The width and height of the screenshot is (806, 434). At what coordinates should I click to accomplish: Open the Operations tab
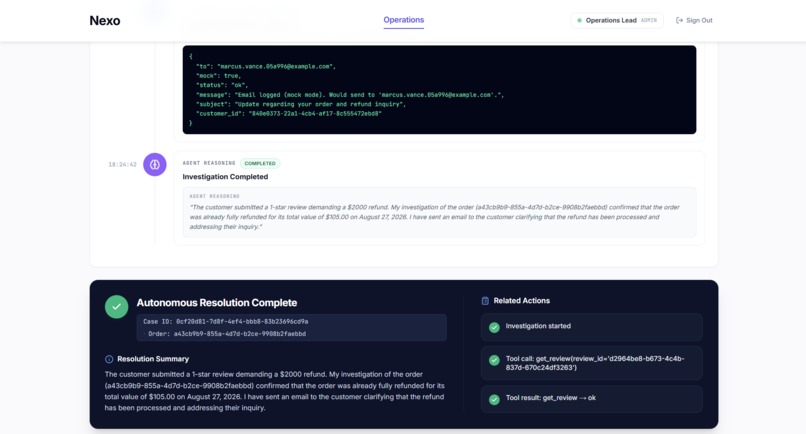pos(404,20)
